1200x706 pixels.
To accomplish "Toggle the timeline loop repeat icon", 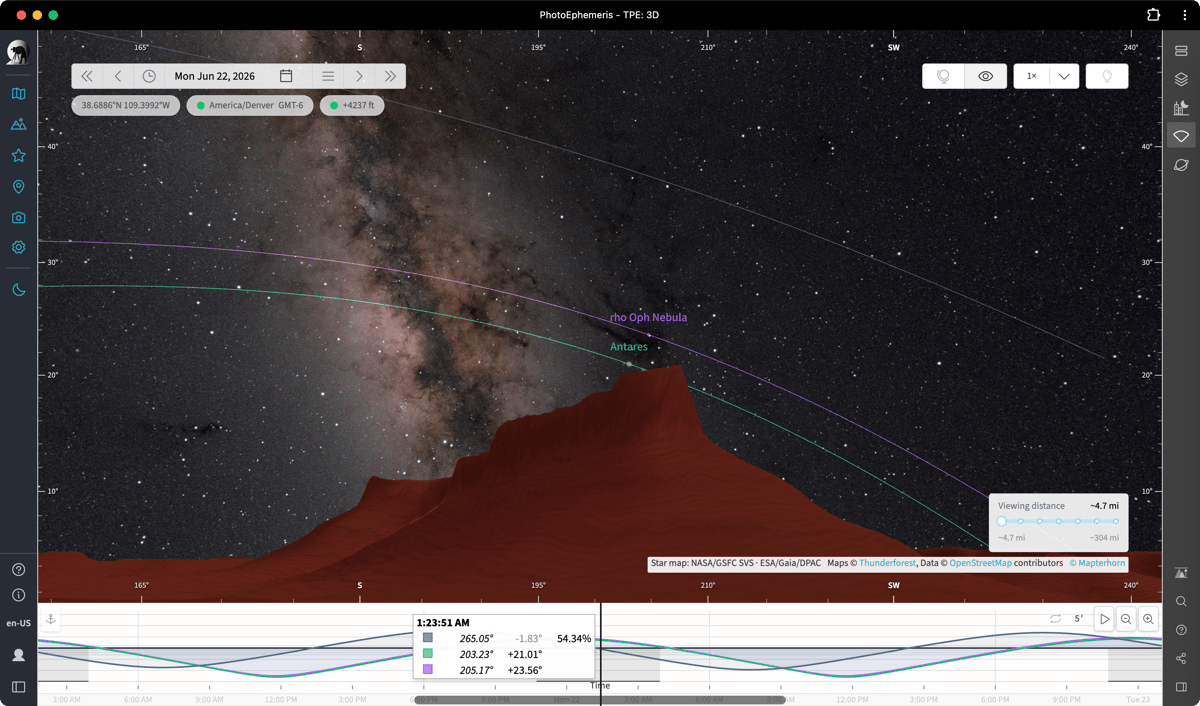I will point(1055,619).
